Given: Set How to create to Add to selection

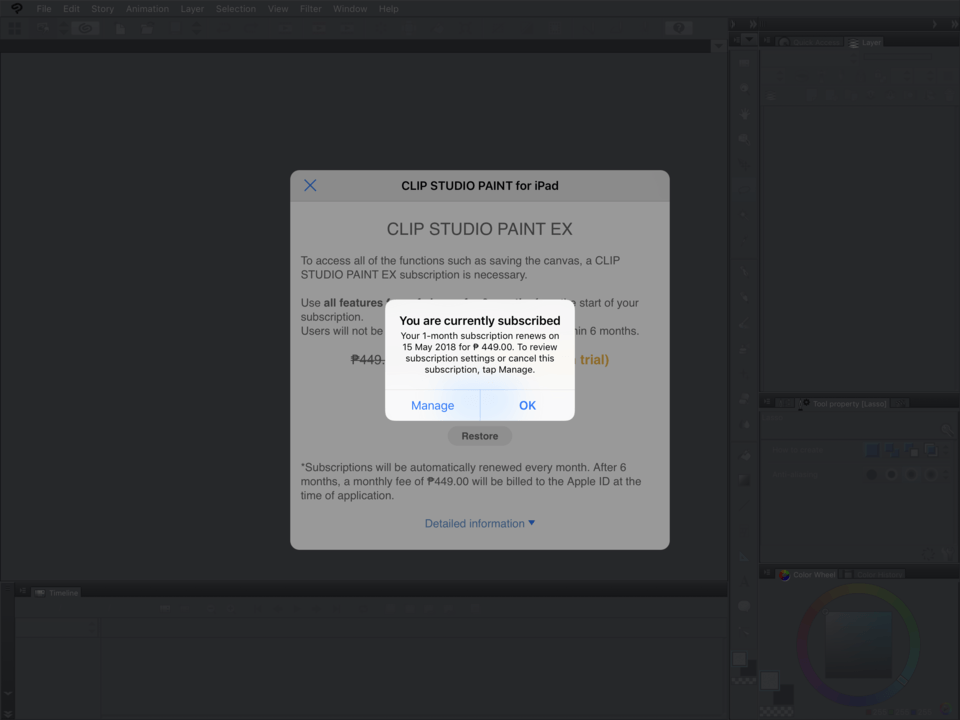Looking at the screenshot, I should tap(892, 450).
